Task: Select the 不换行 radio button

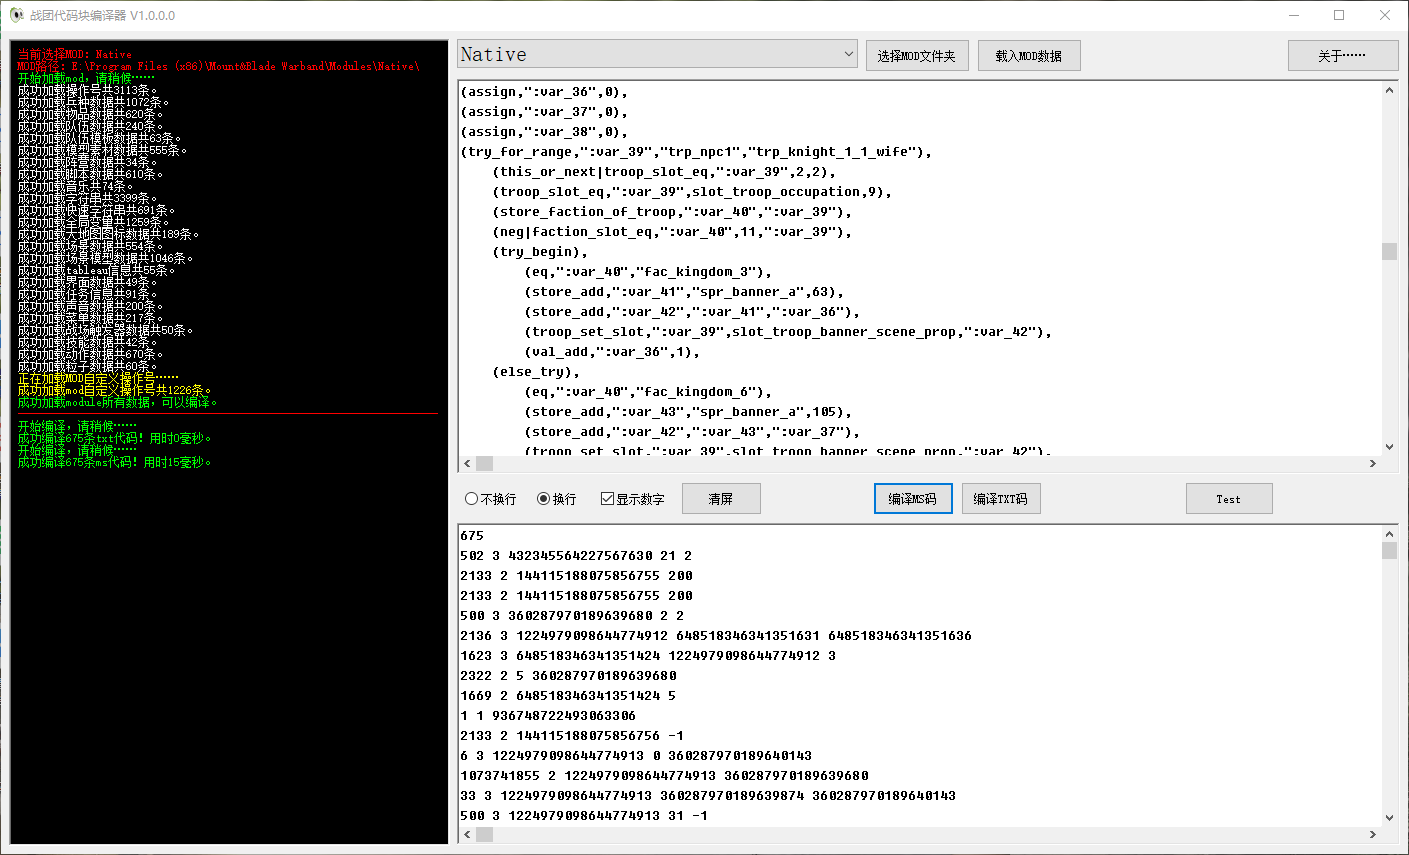Action: [x=491, y=499]
